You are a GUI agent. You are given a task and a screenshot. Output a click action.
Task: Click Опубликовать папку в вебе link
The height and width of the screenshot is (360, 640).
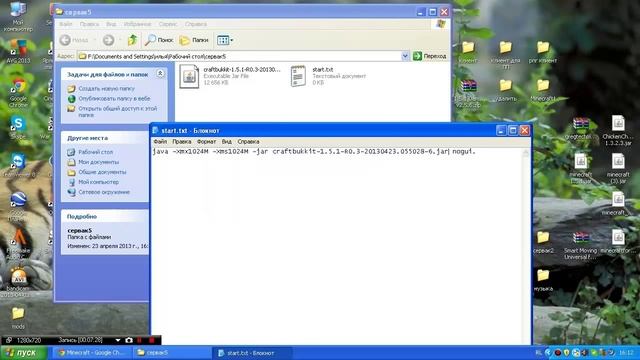(114, 99)
